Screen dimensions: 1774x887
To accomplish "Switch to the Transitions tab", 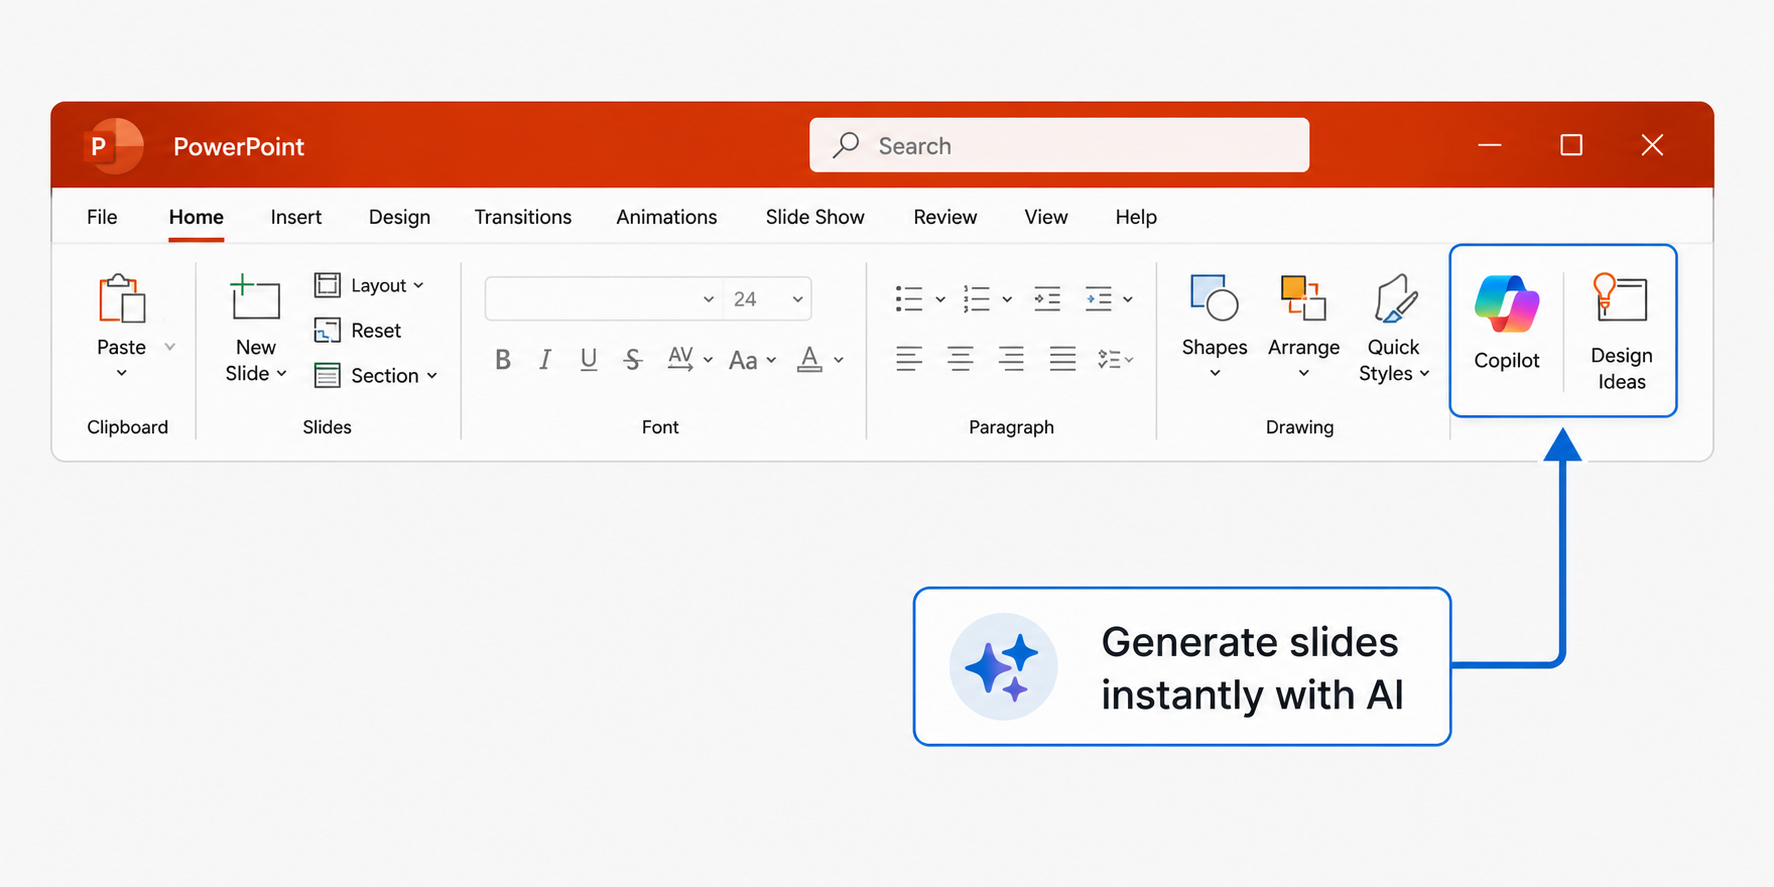I will click(x=523, y=217).
